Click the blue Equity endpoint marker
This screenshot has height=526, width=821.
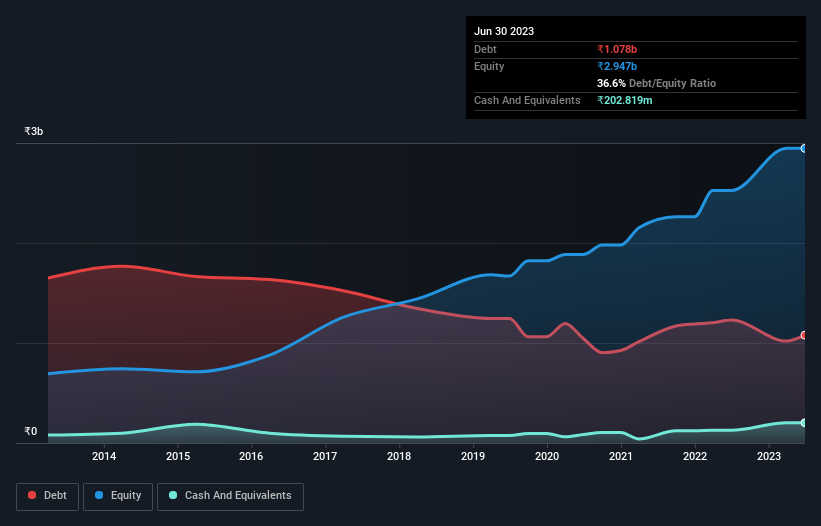[804, 149]
